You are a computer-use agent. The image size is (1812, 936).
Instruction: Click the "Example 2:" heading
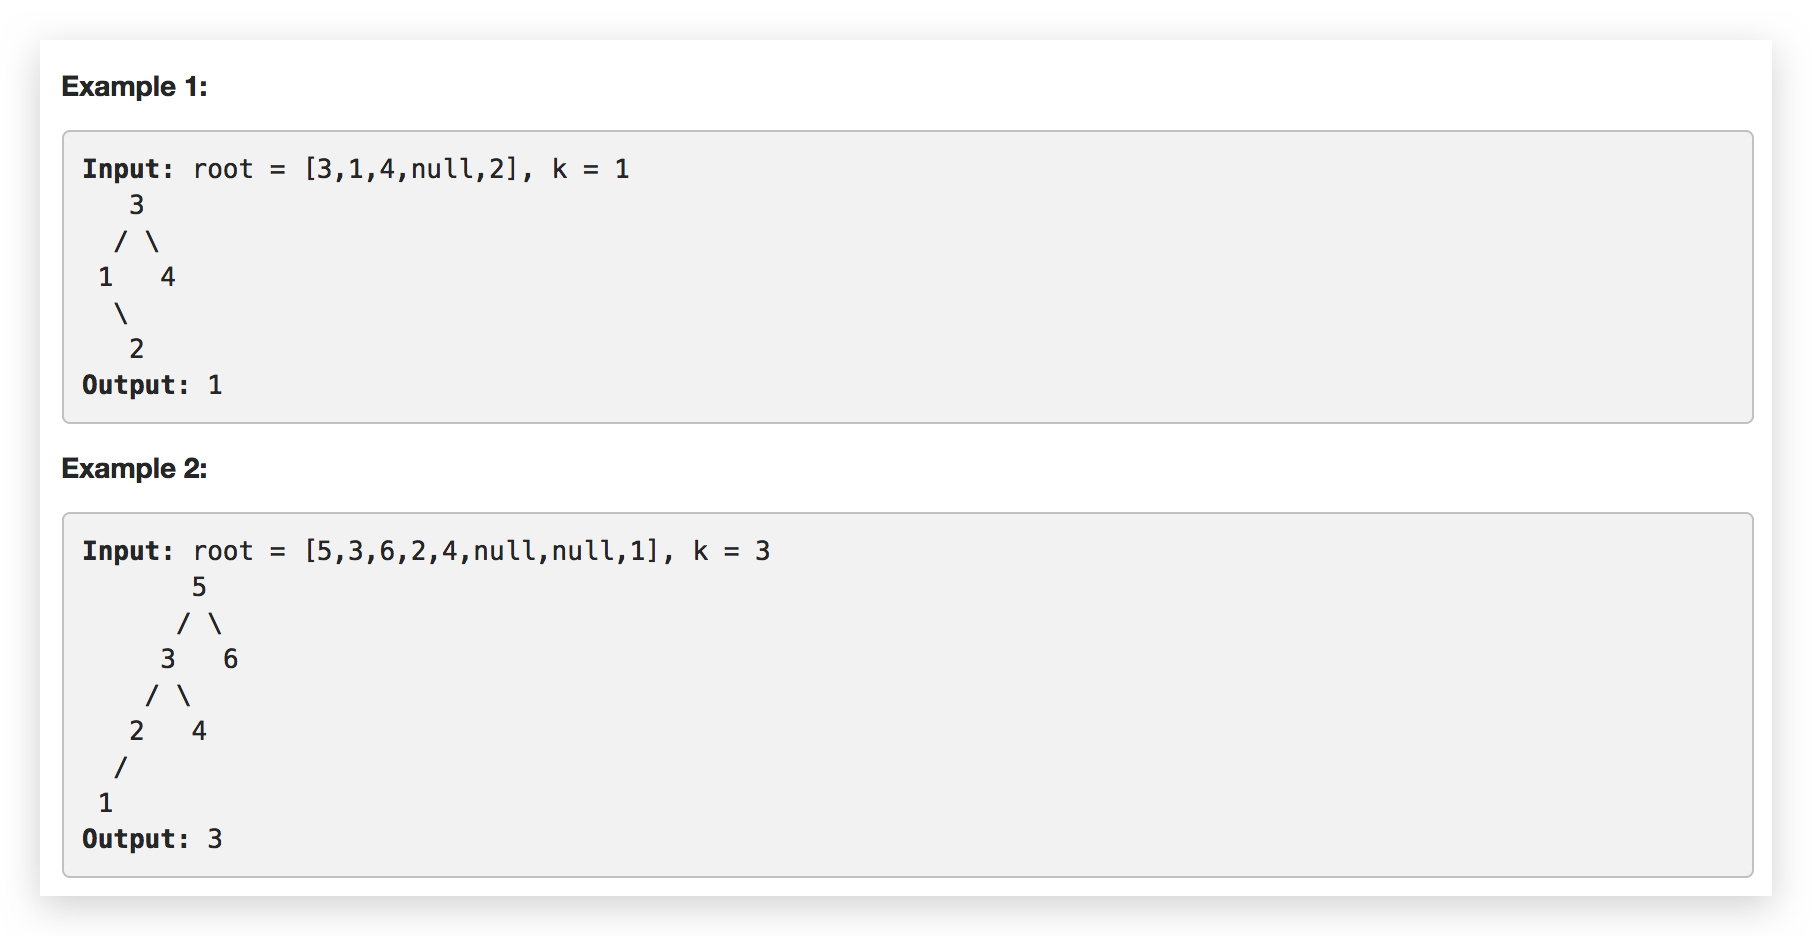[x=134, y=469]
